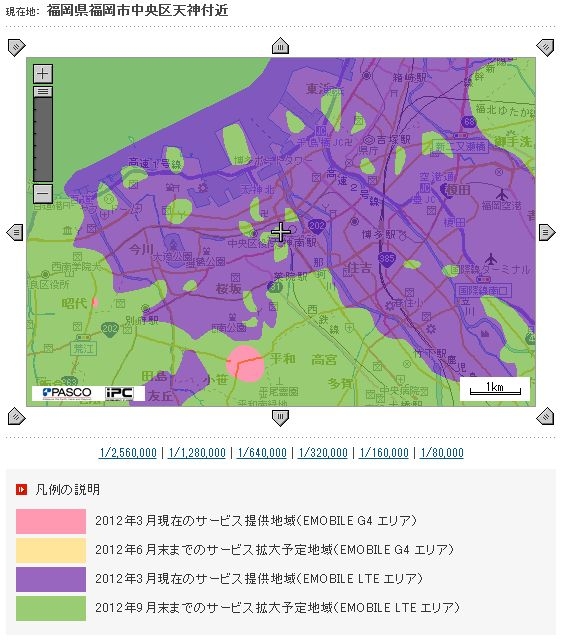Click the zoom slider handle
Screen dimensions: 567x644
pyautogui.click(x=43, y=91)
